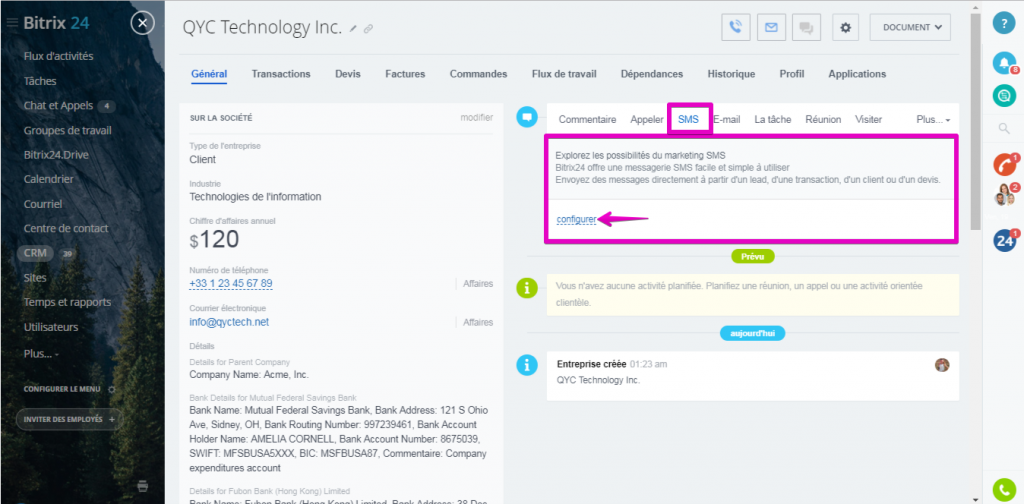Switch to the Général tab
Screen dimensions: 1024x504
coord(209,74)
